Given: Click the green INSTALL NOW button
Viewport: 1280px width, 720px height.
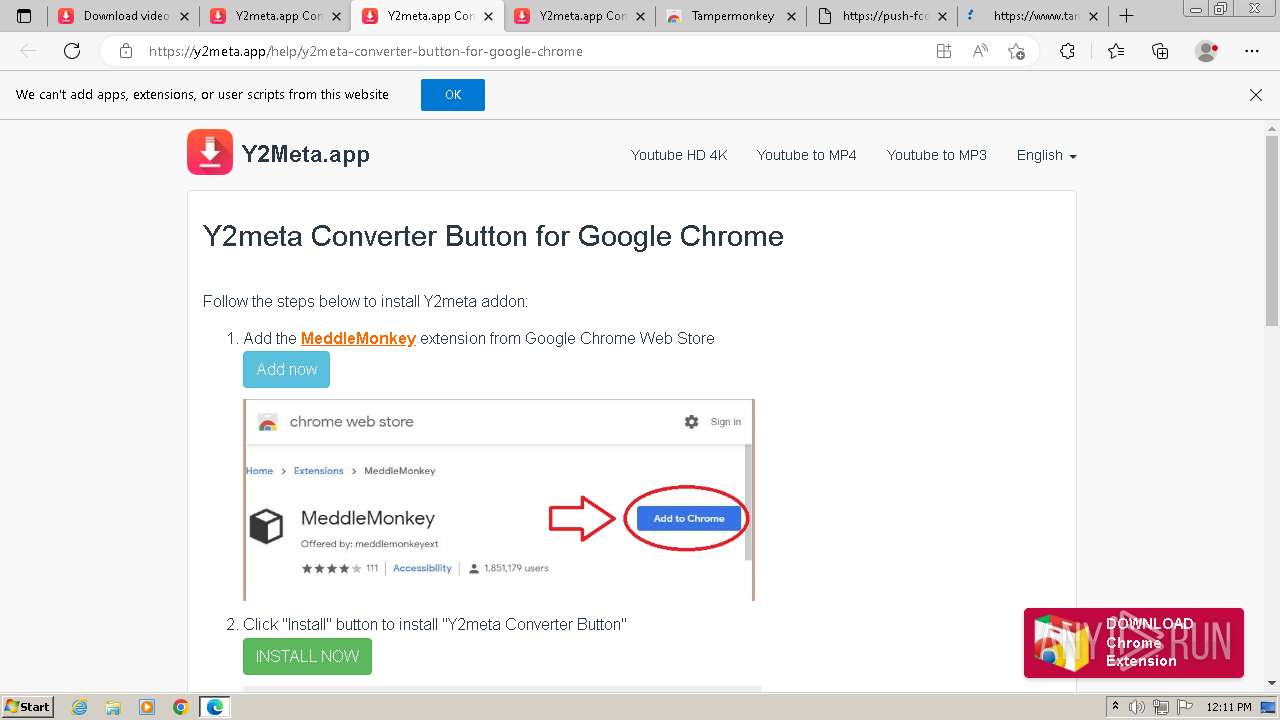Looking at the screenshot, I should [x=307, y=656].
